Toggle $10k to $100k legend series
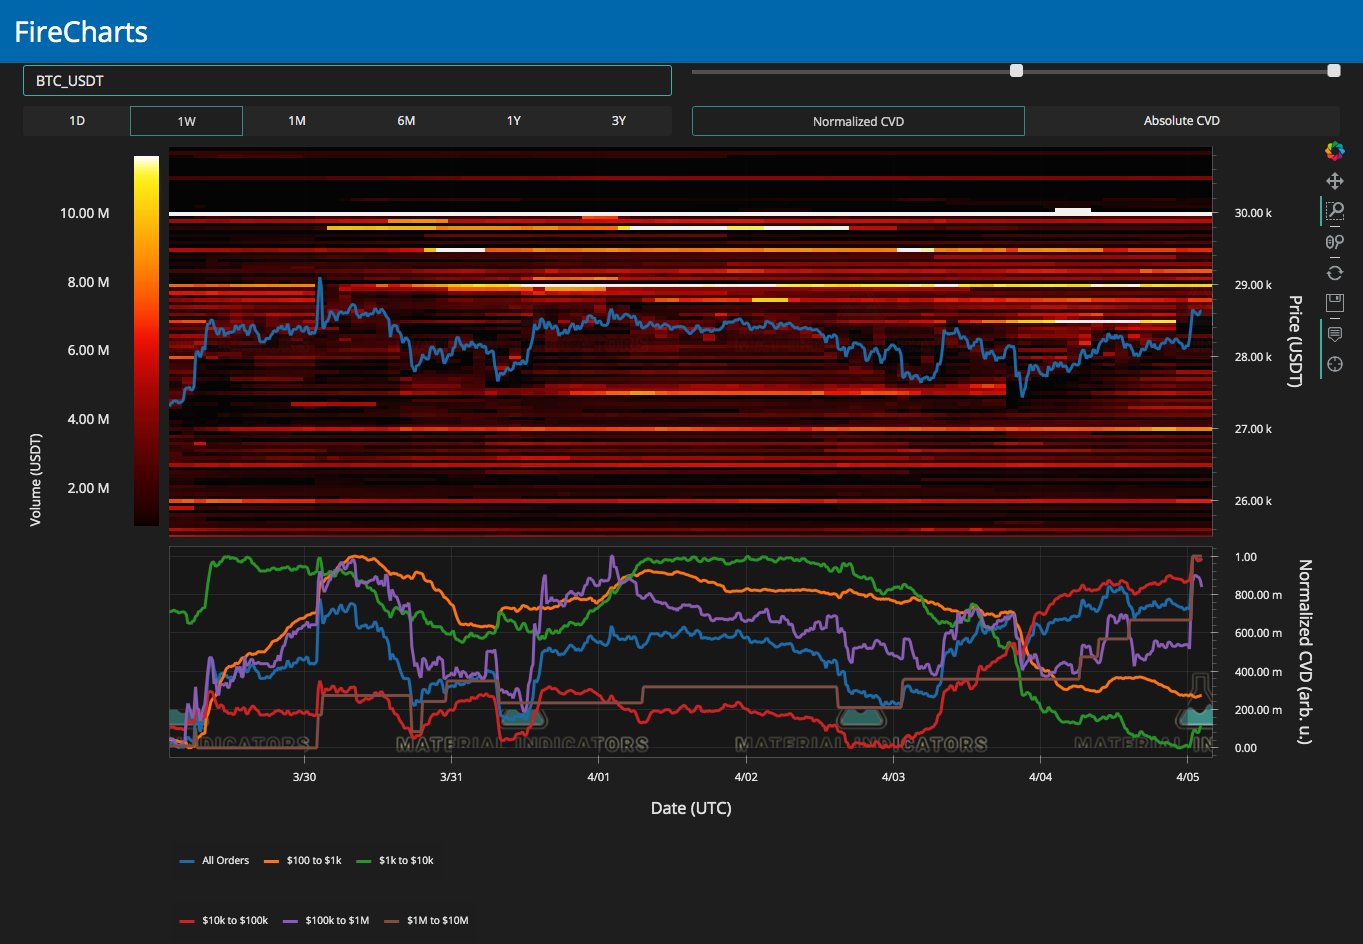The width and height of the screenshot is (1363, 944). (x=224, y=920)
